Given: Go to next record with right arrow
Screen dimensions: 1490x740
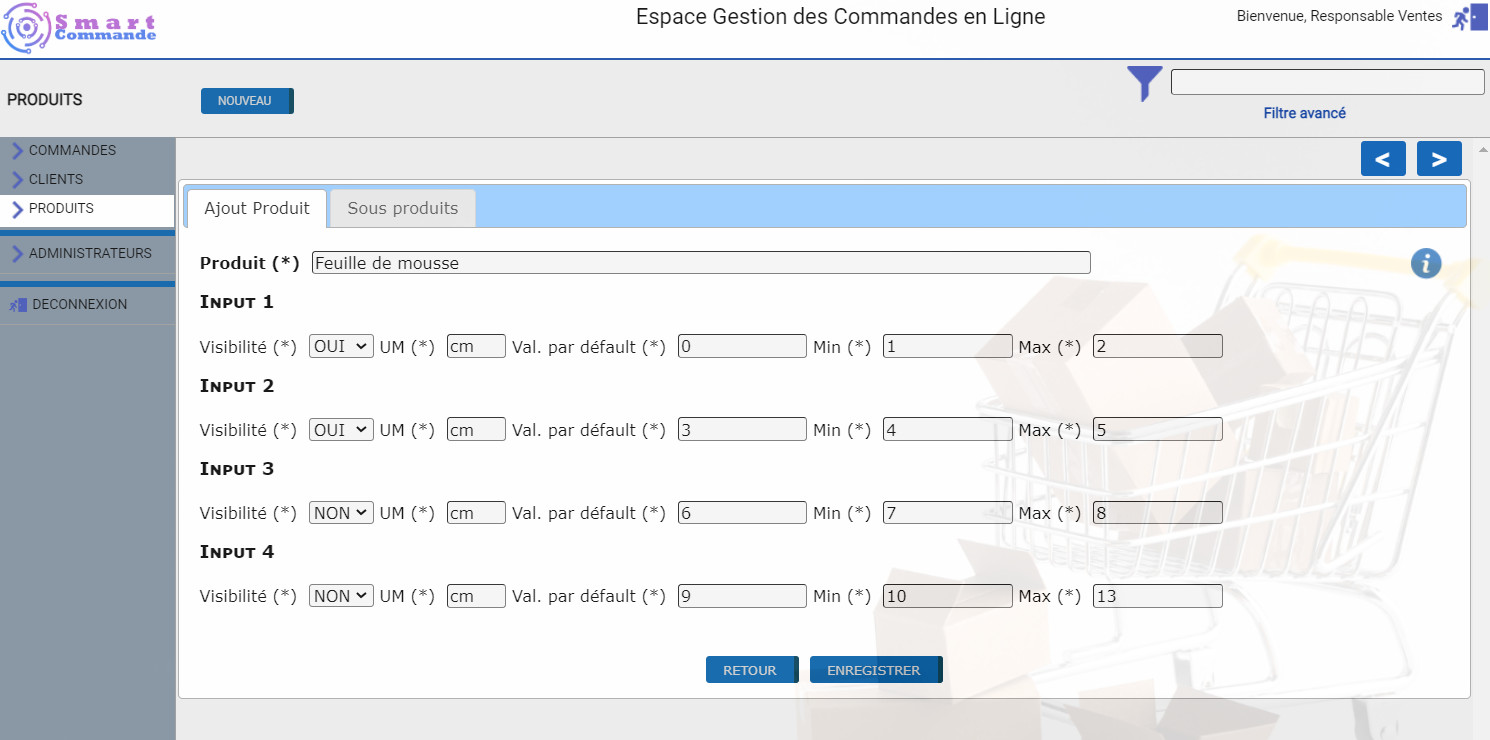Looking at the screenshot, I should point(1439,159).
